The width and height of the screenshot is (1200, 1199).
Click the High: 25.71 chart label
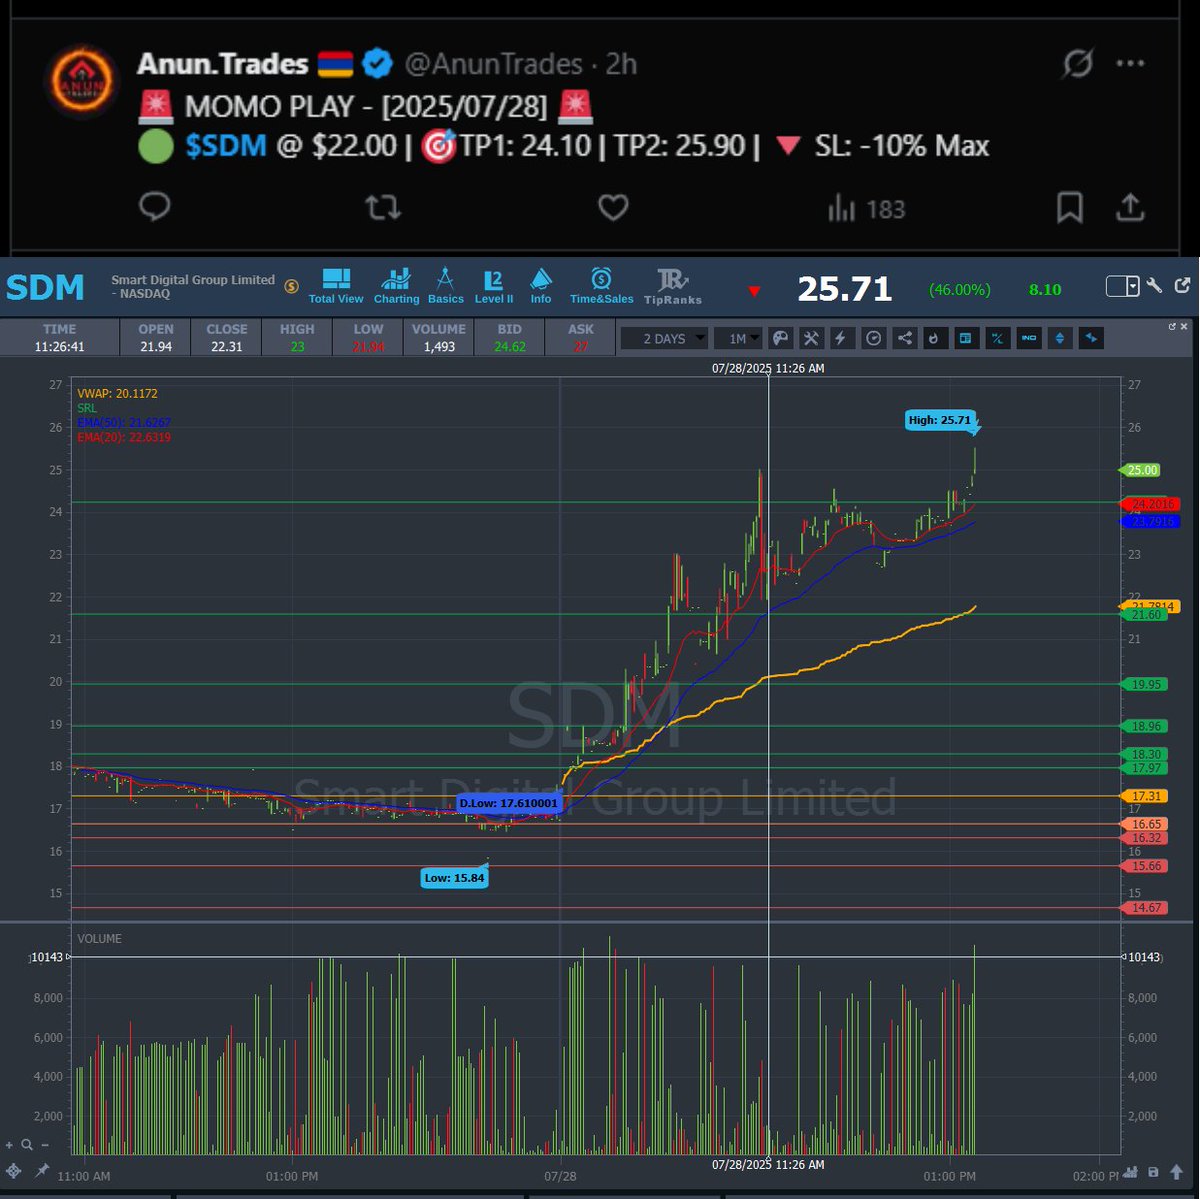click(940, 420)
